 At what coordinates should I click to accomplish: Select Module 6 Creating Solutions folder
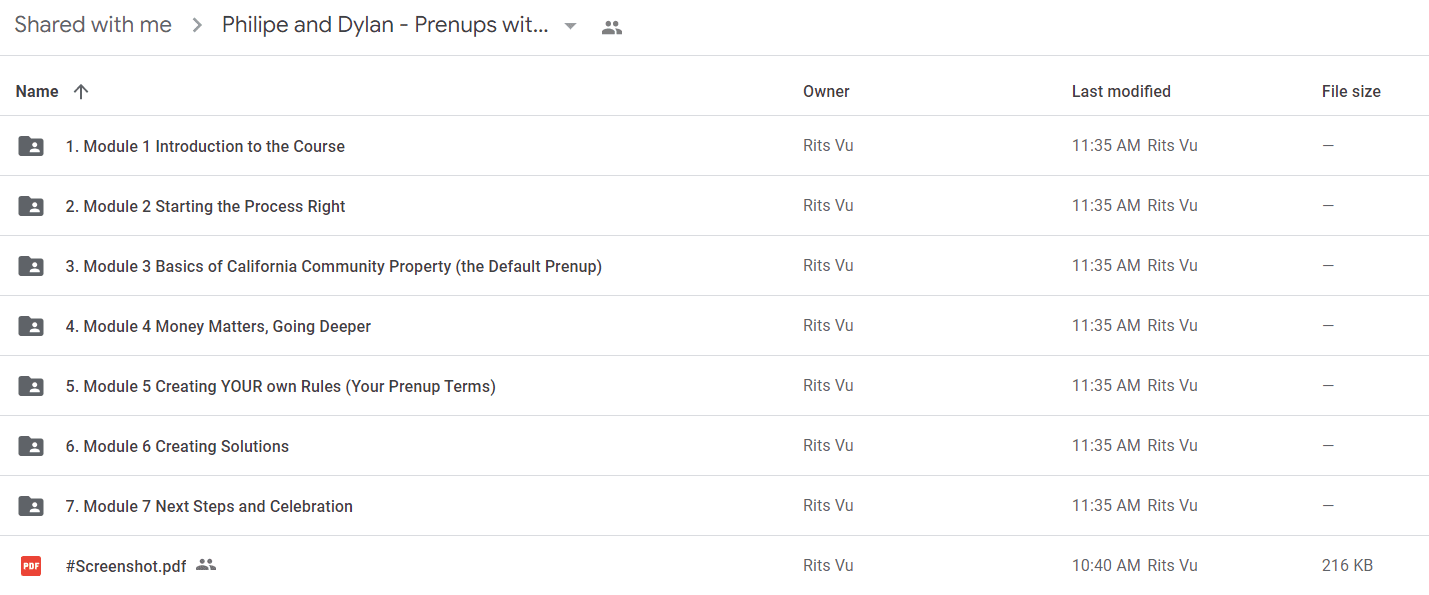714,446
